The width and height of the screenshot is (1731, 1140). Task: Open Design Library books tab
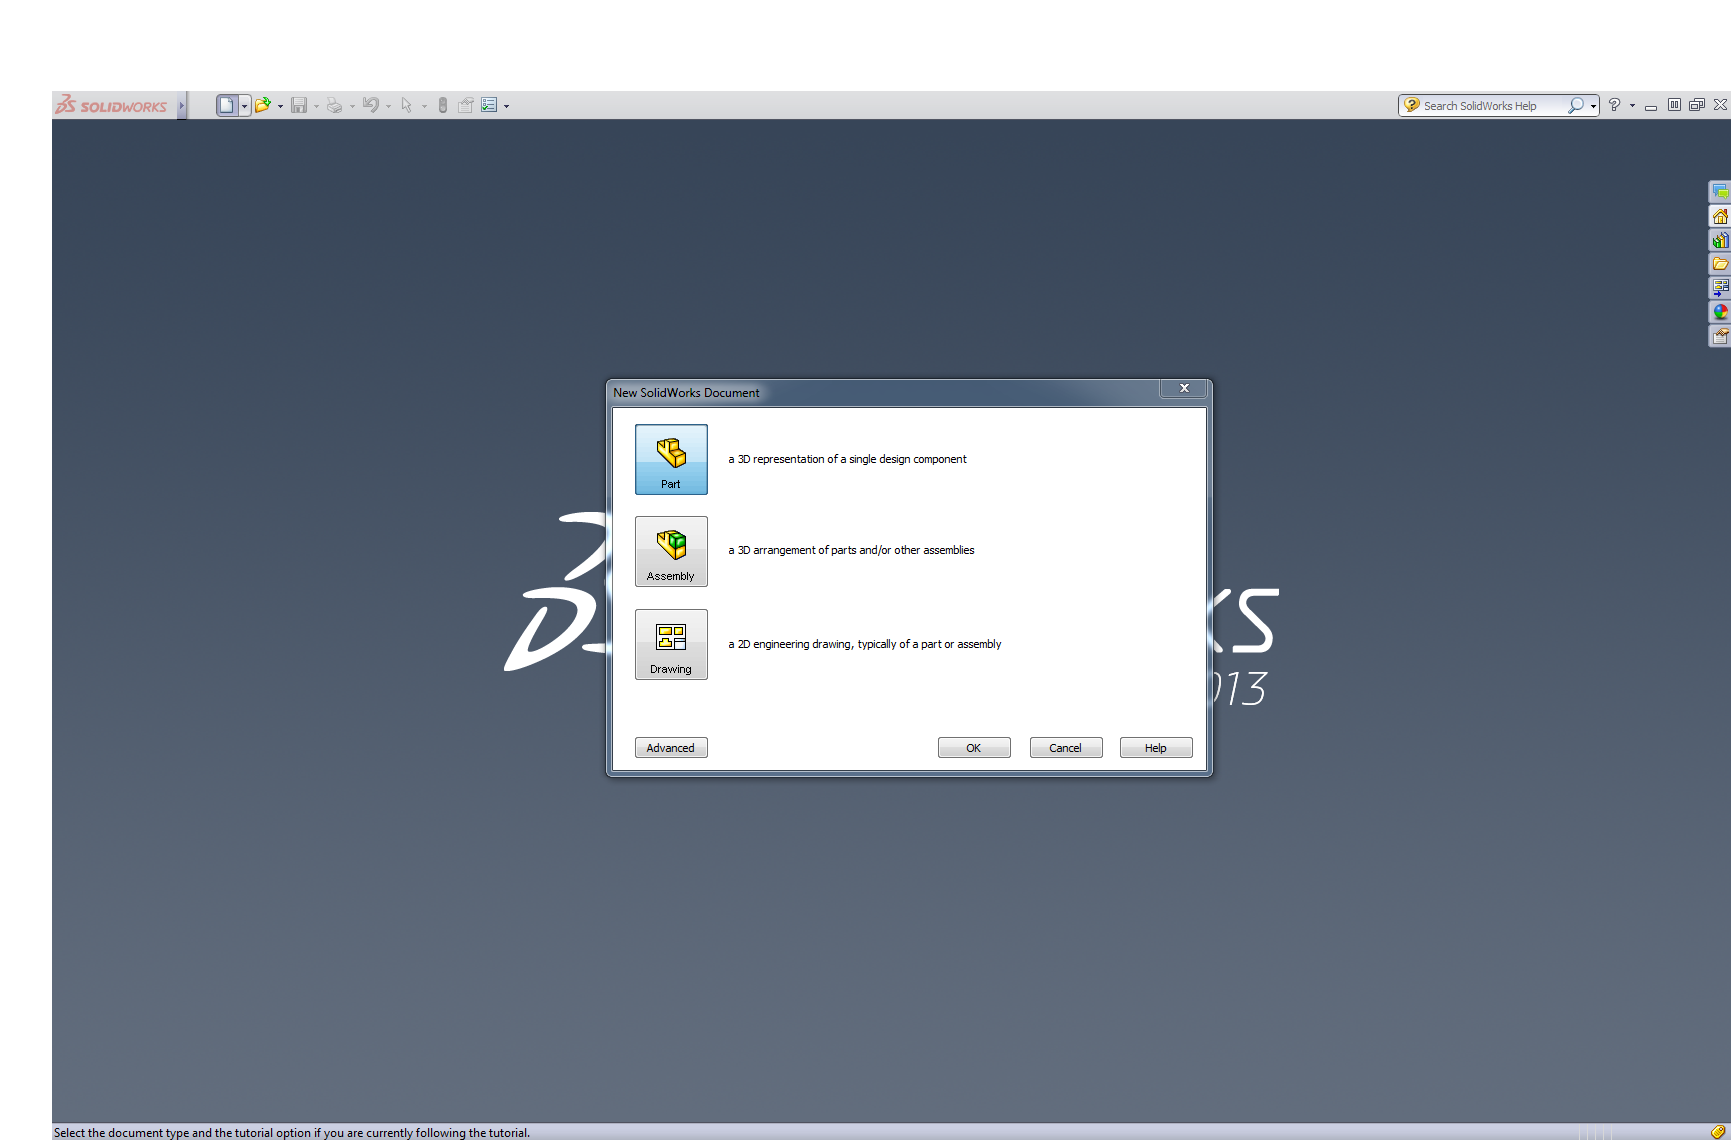click(x=1720, y=240)
